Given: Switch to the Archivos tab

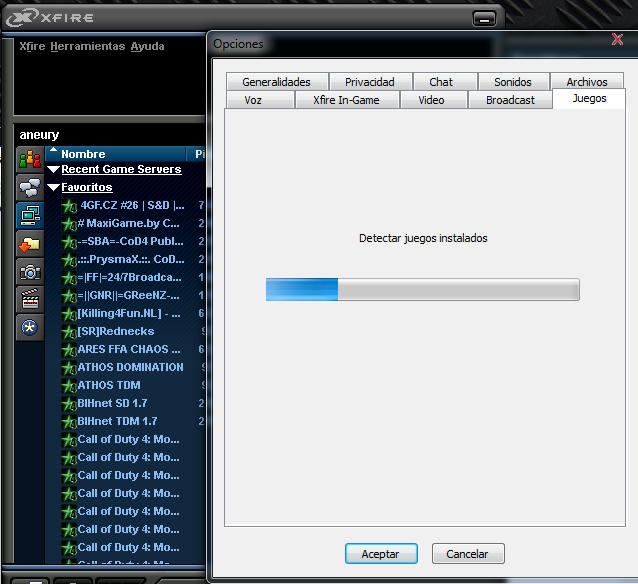Looking at the screenshot, I should click(x=587, y=82).
